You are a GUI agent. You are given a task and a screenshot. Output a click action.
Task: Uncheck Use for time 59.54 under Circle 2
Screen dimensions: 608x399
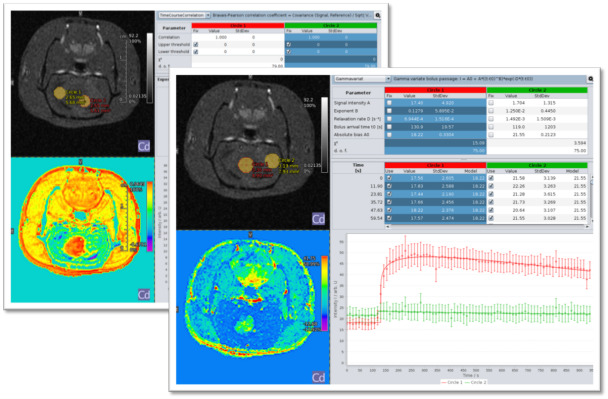coord(491,218)
